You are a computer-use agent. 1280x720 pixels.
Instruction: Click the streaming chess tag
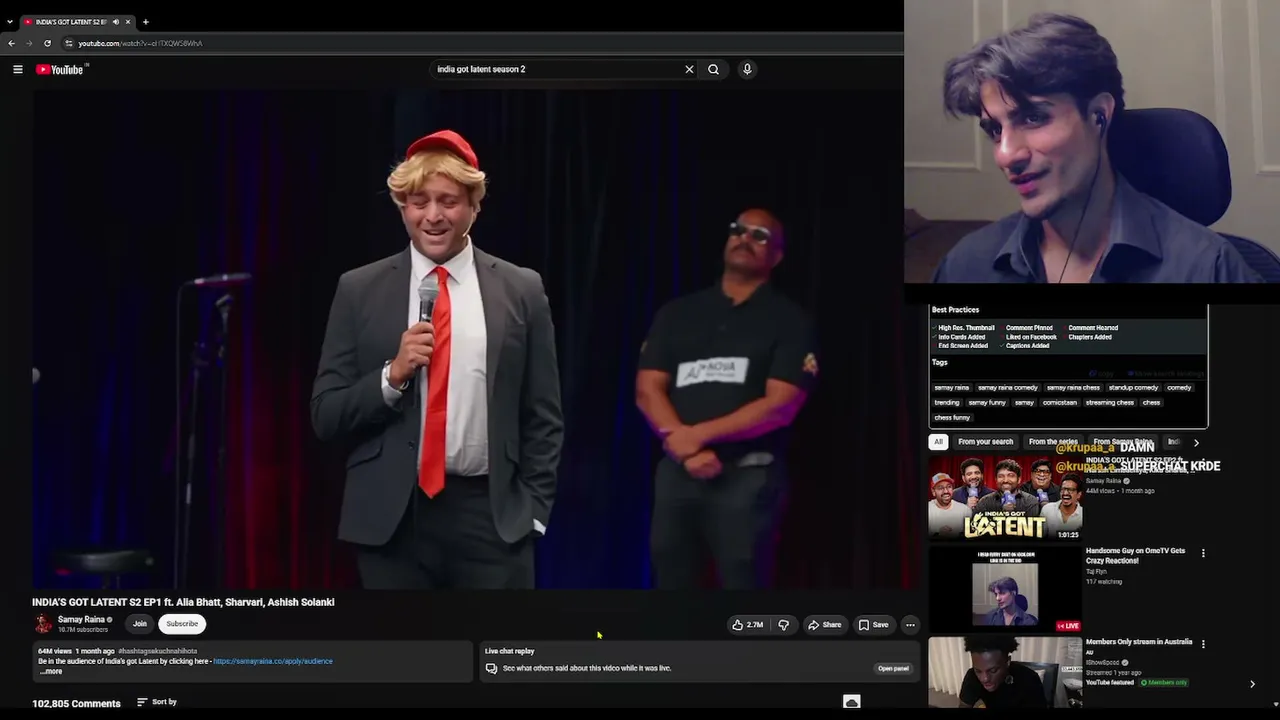[x=1110, y=403]
